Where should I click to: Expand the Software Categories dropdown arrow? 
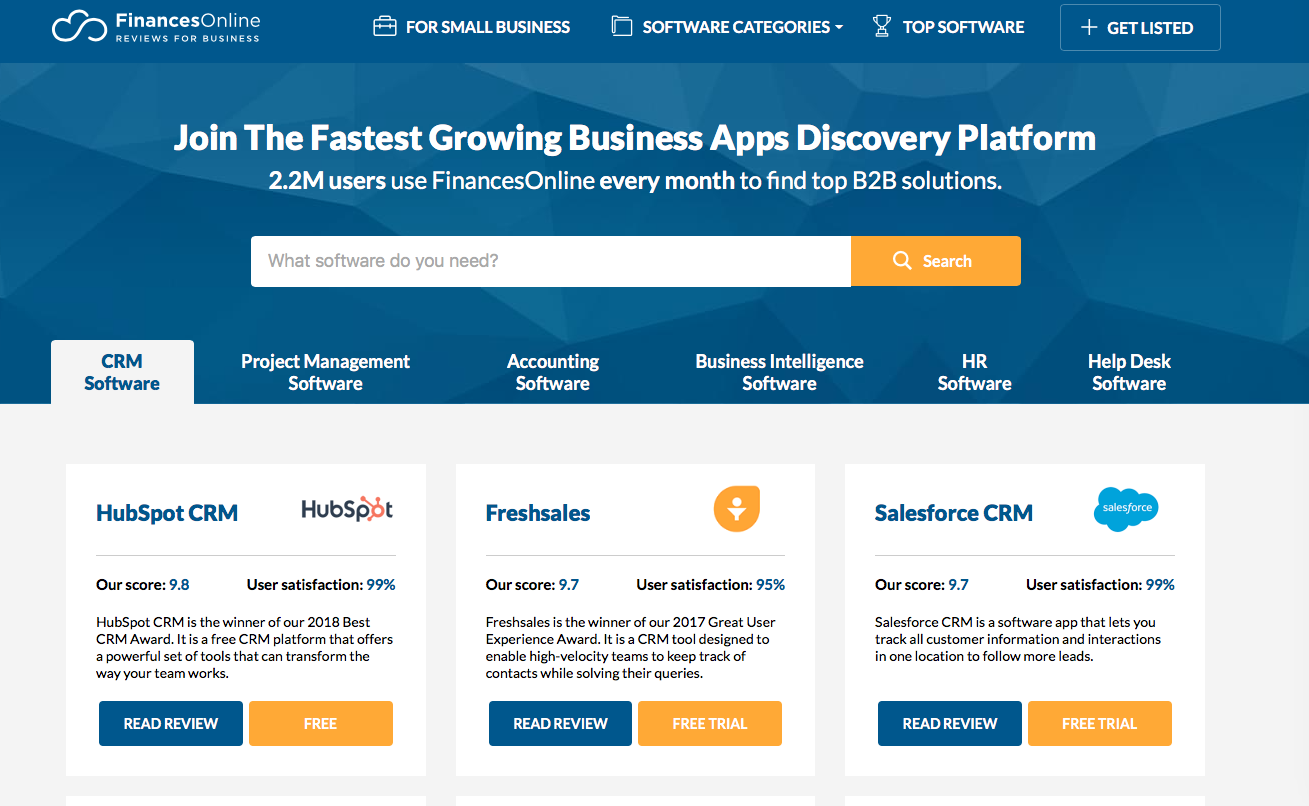pyautogui.click(x=838, y=28)
